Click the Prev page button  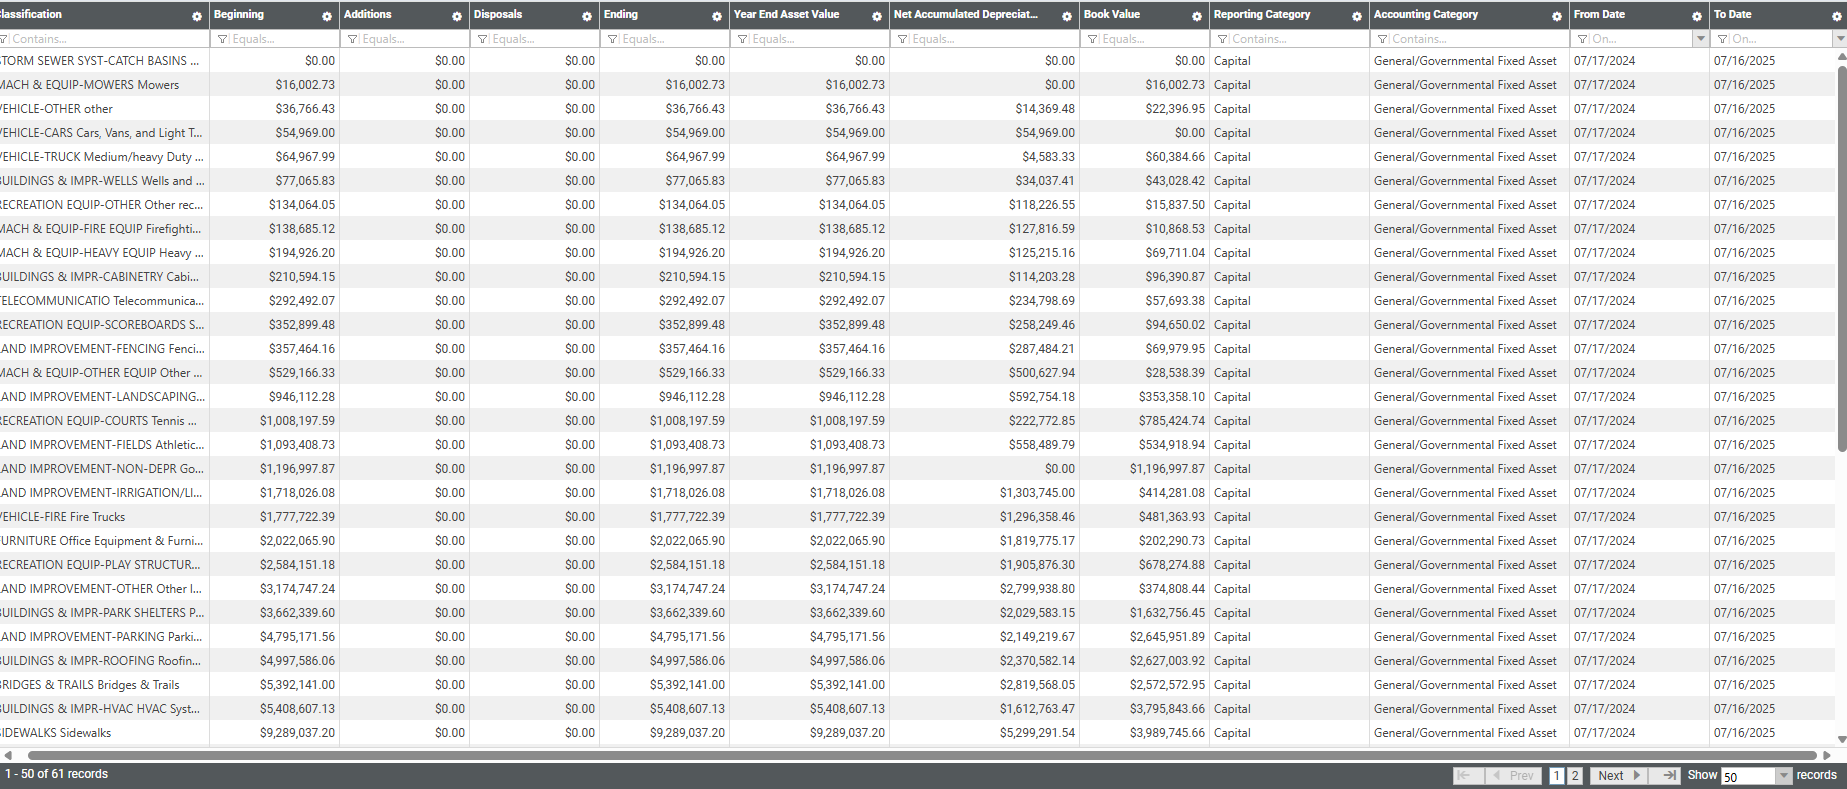[1514, 775]
